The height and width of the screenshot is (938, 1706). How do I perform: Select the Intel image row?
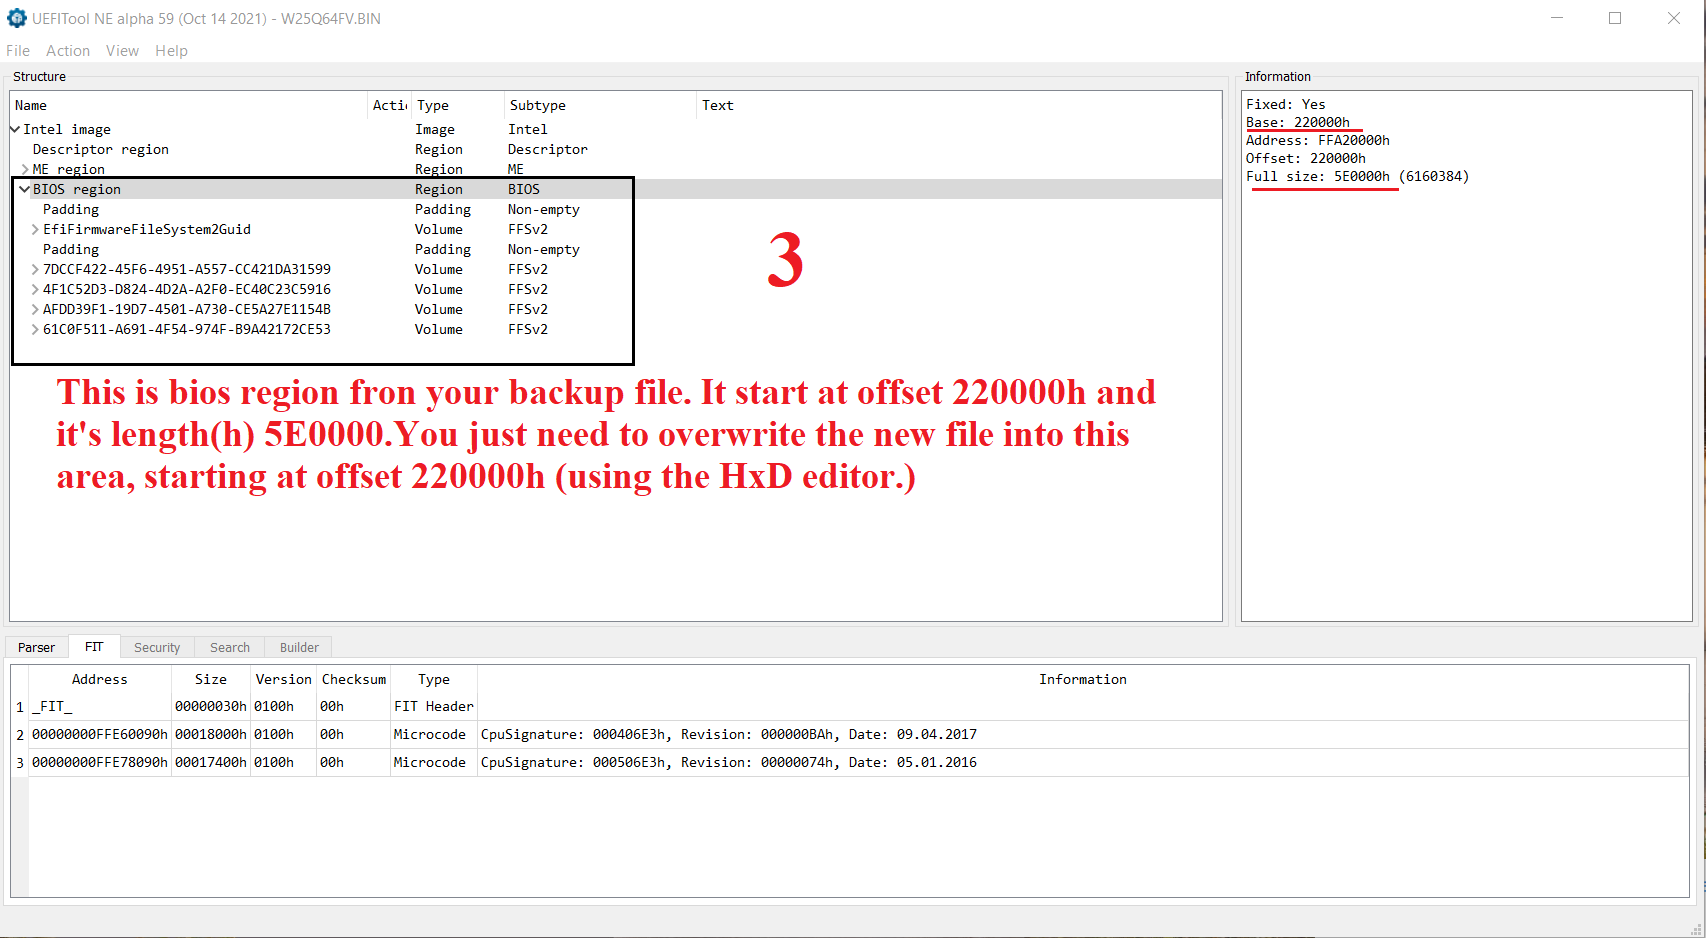click(x=616, y=129)
